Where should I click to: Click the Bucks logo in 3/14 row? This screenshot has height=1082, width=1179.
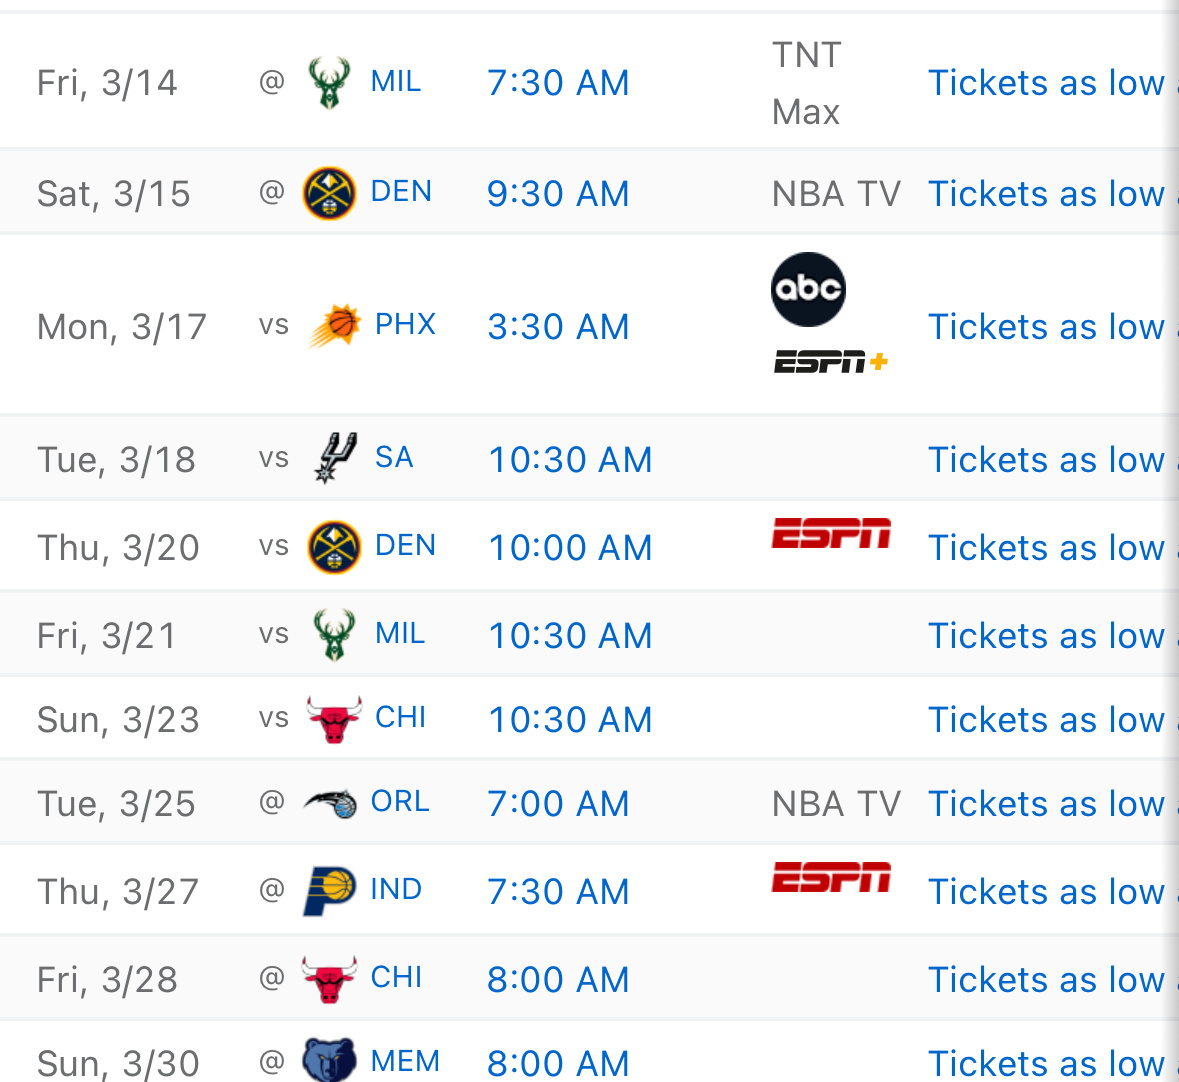click(x=329, y=83)
